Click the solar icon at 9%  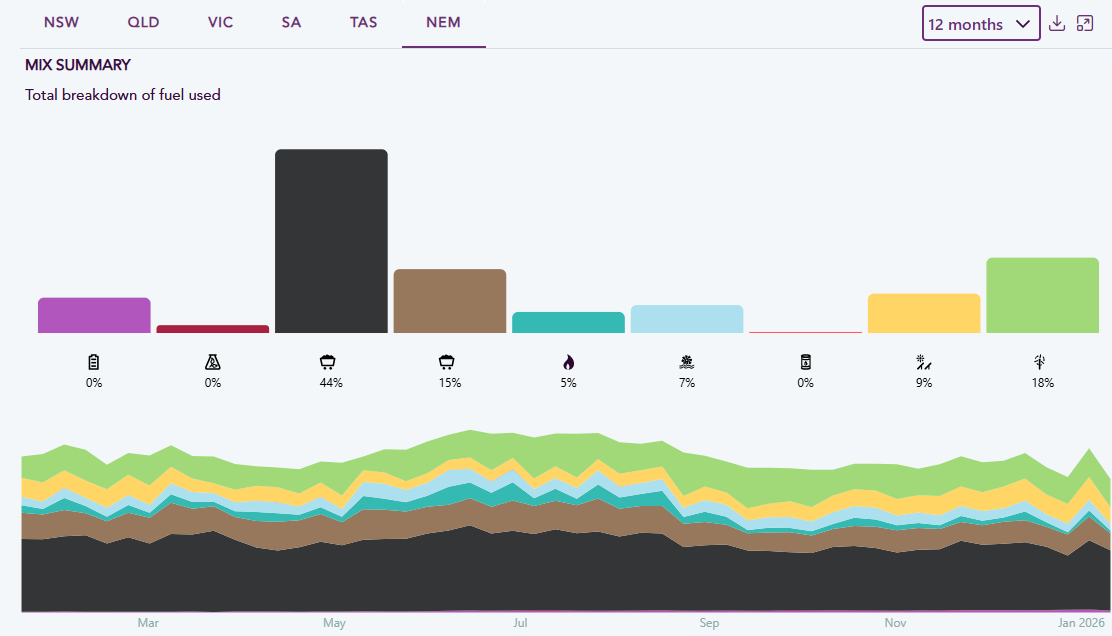click(924, 362)
